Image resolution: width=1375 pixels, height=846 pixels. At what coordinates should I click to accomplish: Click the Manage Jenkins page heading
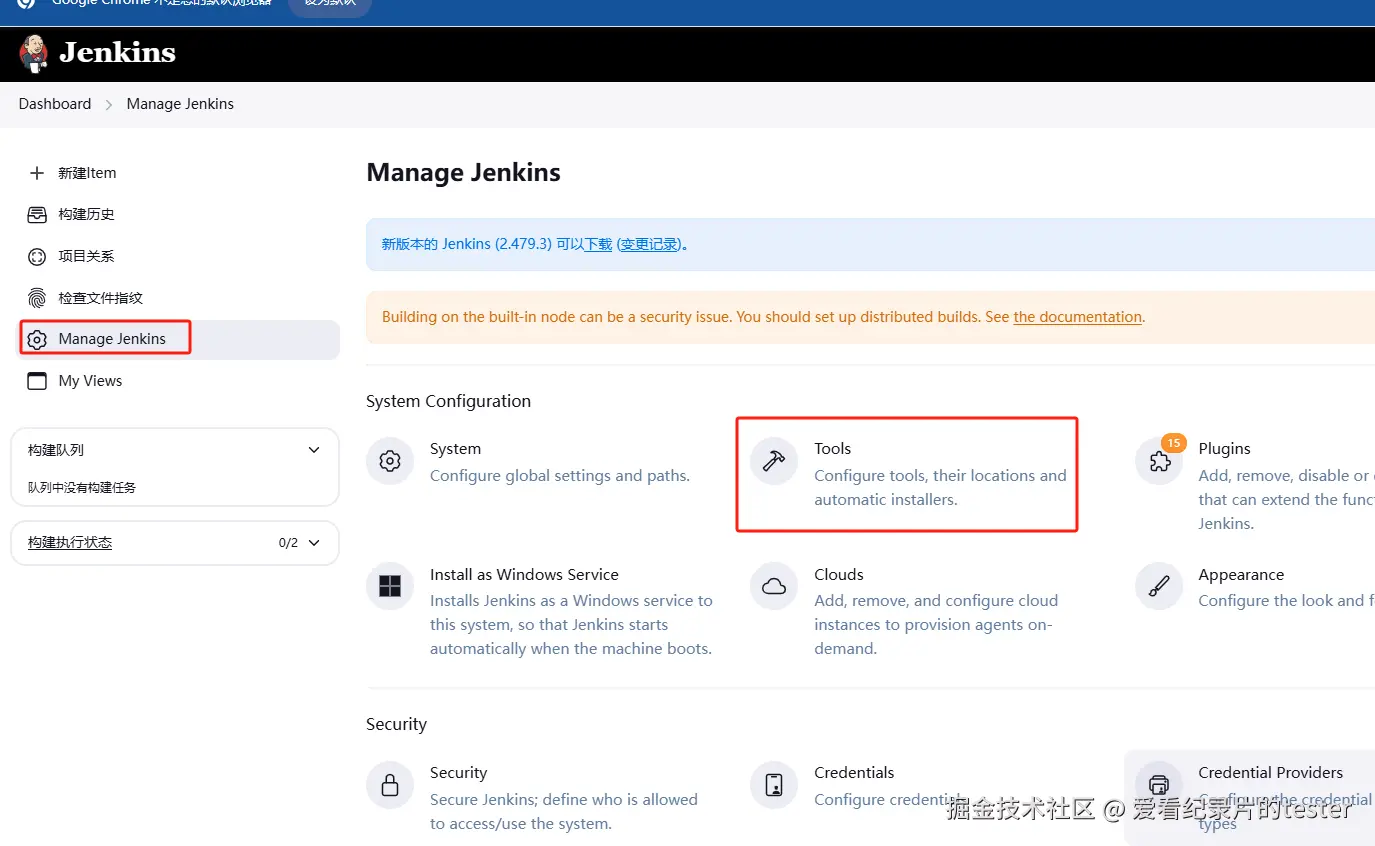[x=463, y=173]
